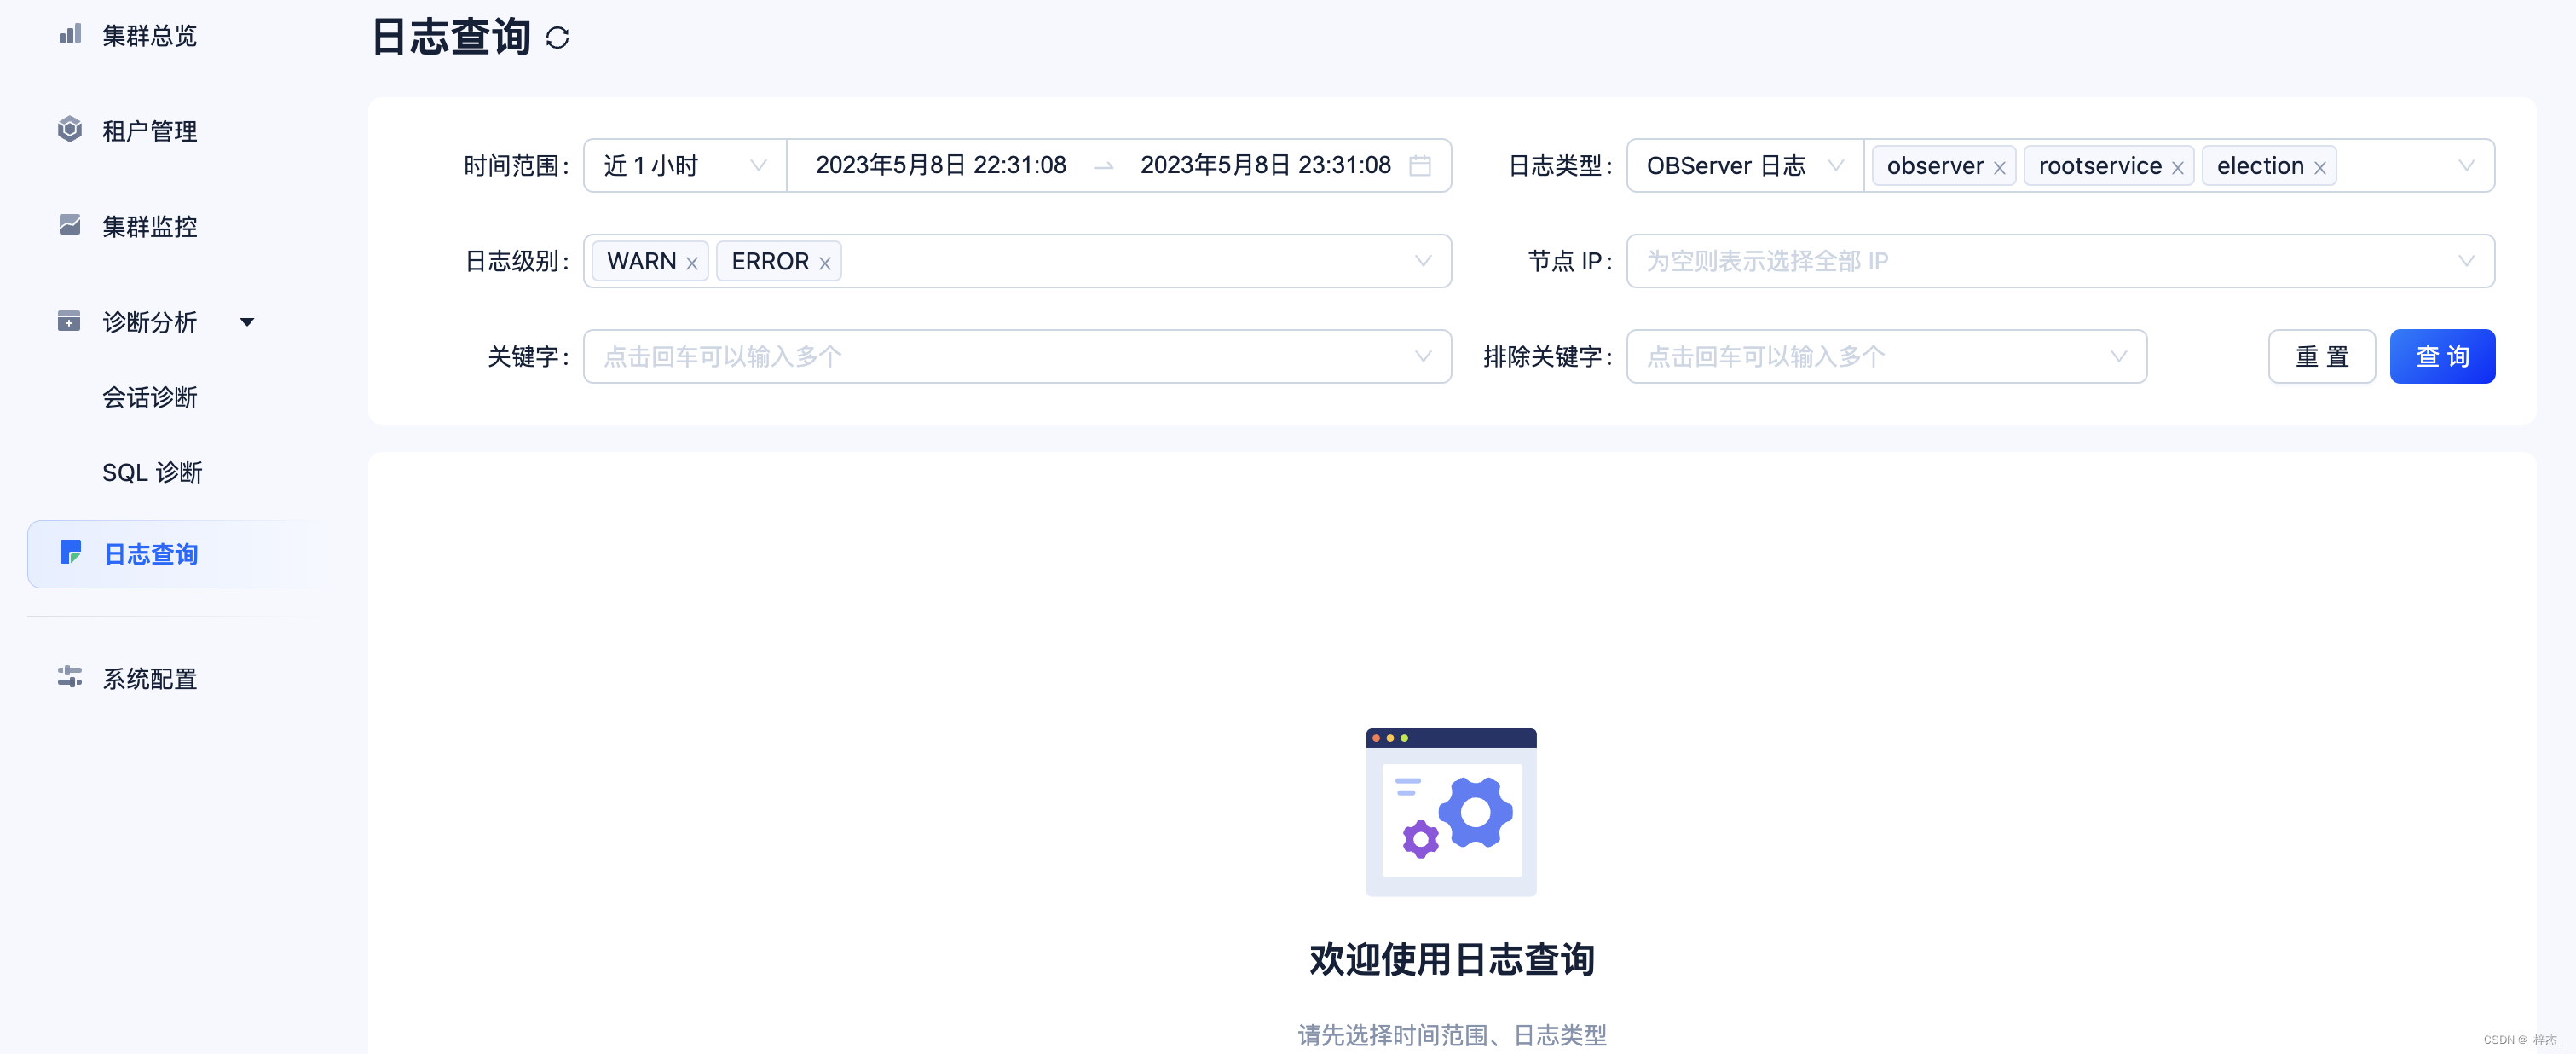Click the 租户管理 hexagon icon
This screenshot has height=1054, width=2576.
(69, 130)
